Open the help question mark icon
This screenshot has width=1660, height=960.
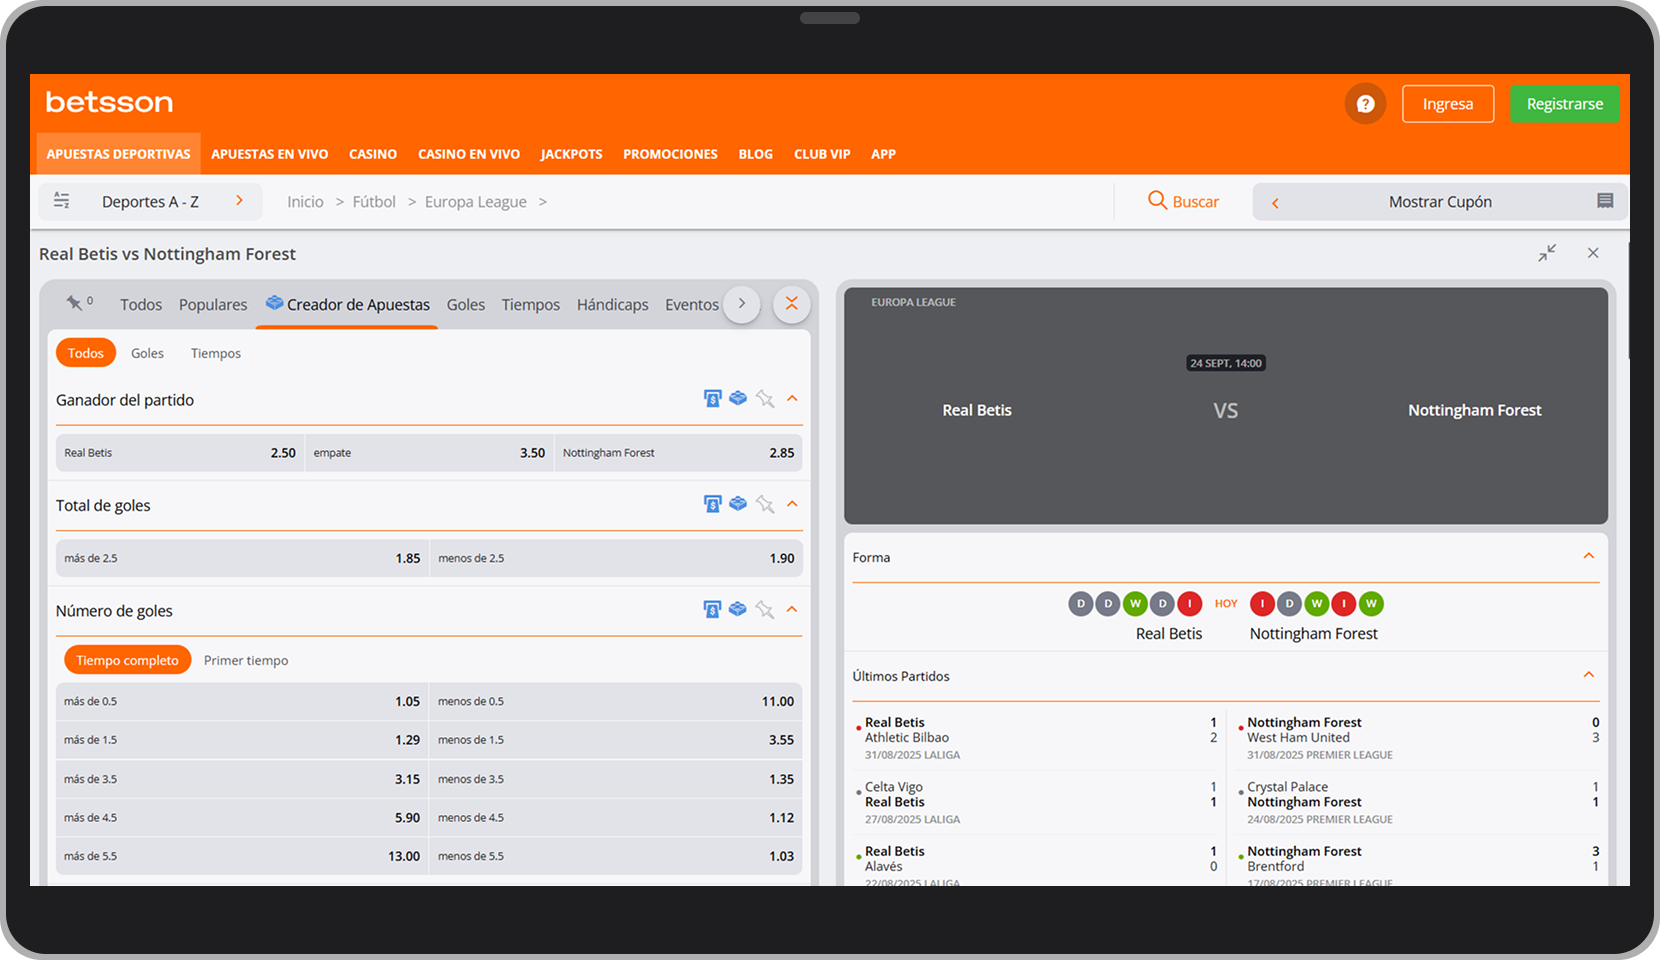(x=1365, y=104)
